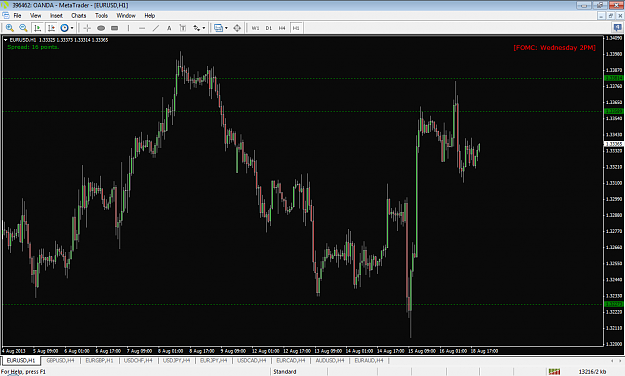Viewport: 625px width, 376px height.
Task: Switch to the EURUSD,H1 chart tab
Action: click(21, 360)
